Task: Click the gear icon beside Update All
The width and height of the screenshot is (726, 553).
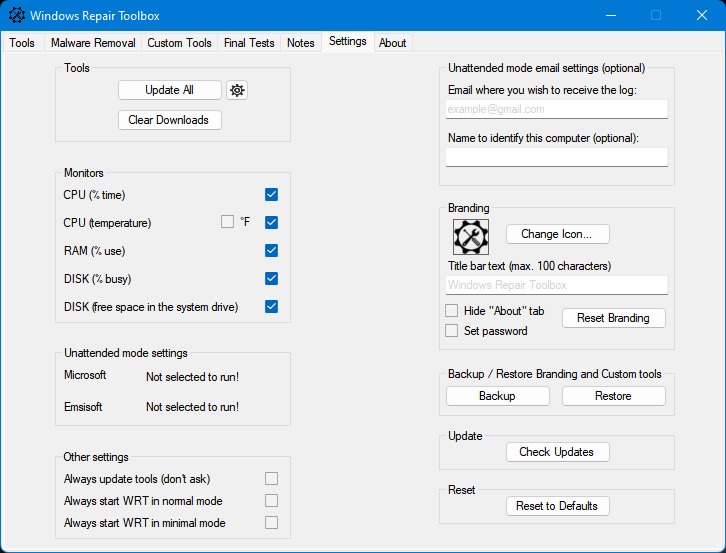Action: (237, 90)
